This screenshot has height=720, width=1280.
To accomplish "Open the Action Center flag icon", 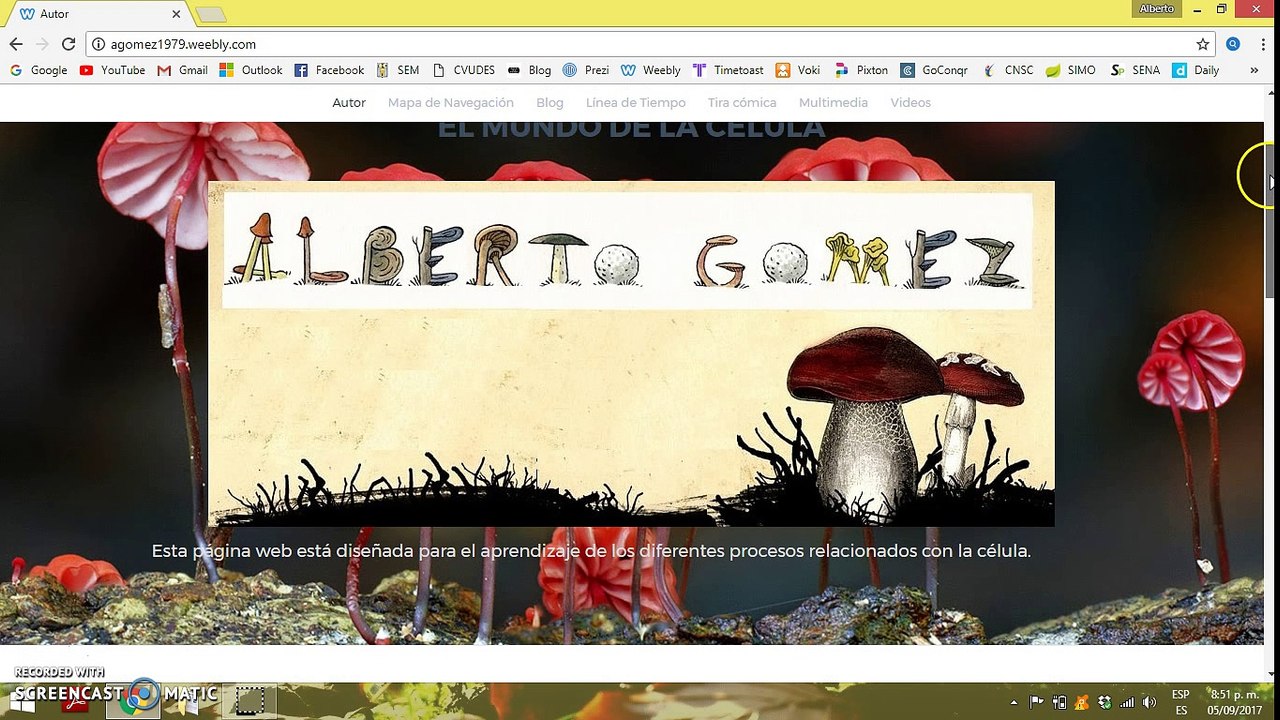I will (1036, 702).
